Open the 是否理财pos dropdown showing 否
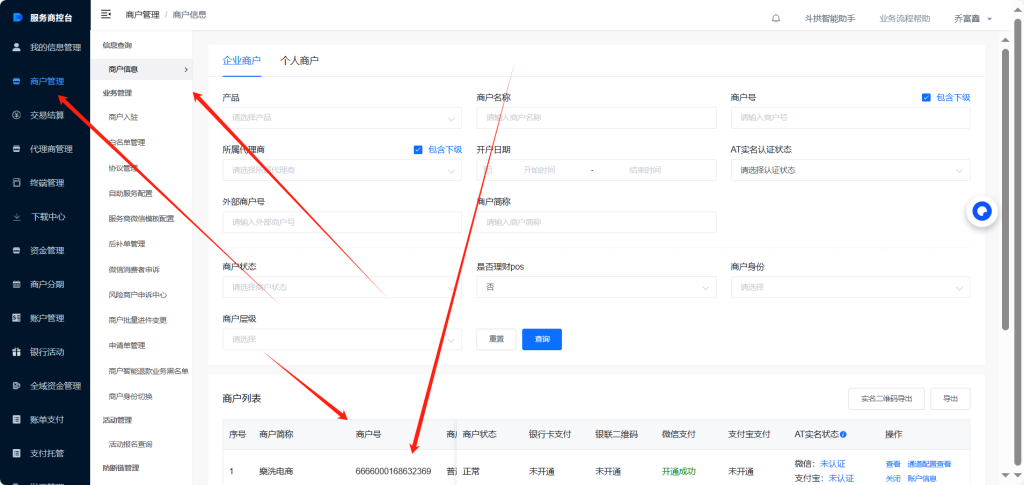This screenshot has height=485, width=1024. [x=596, y=287]
